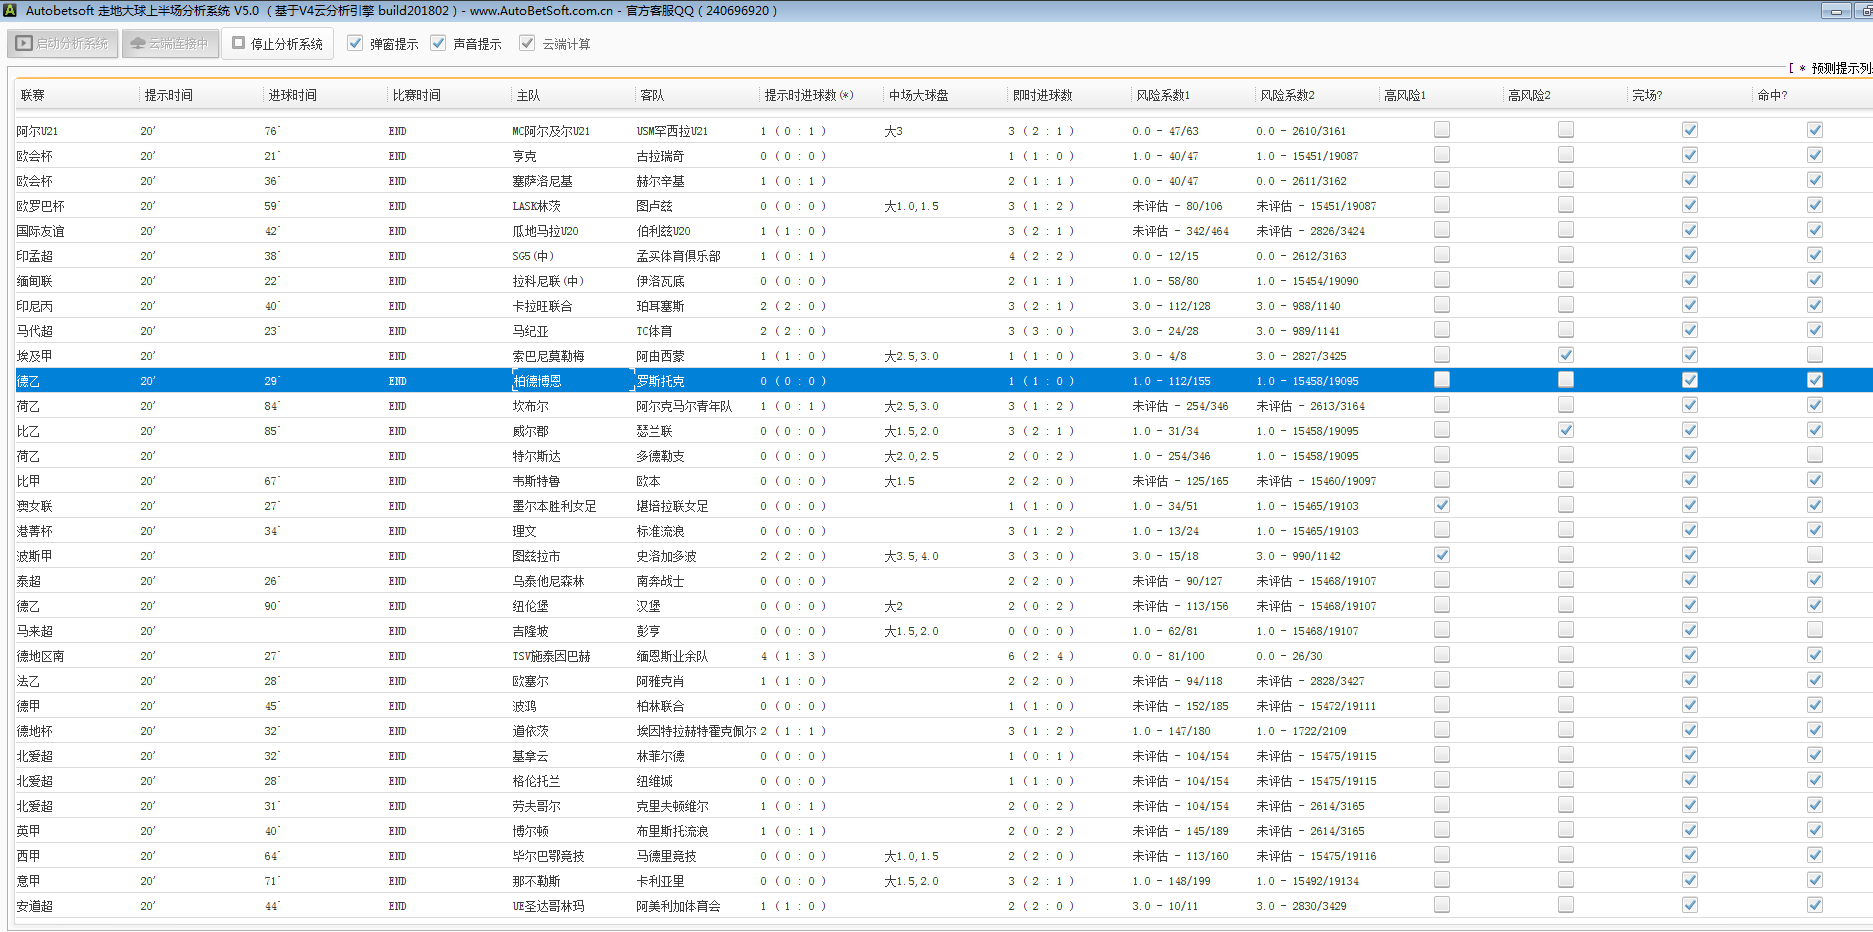This screenshot has width=1873, height=932.
Task: Uncheck 高风险2 for the 索巴尼莫勒梅 row
Action: [1565, 355]
